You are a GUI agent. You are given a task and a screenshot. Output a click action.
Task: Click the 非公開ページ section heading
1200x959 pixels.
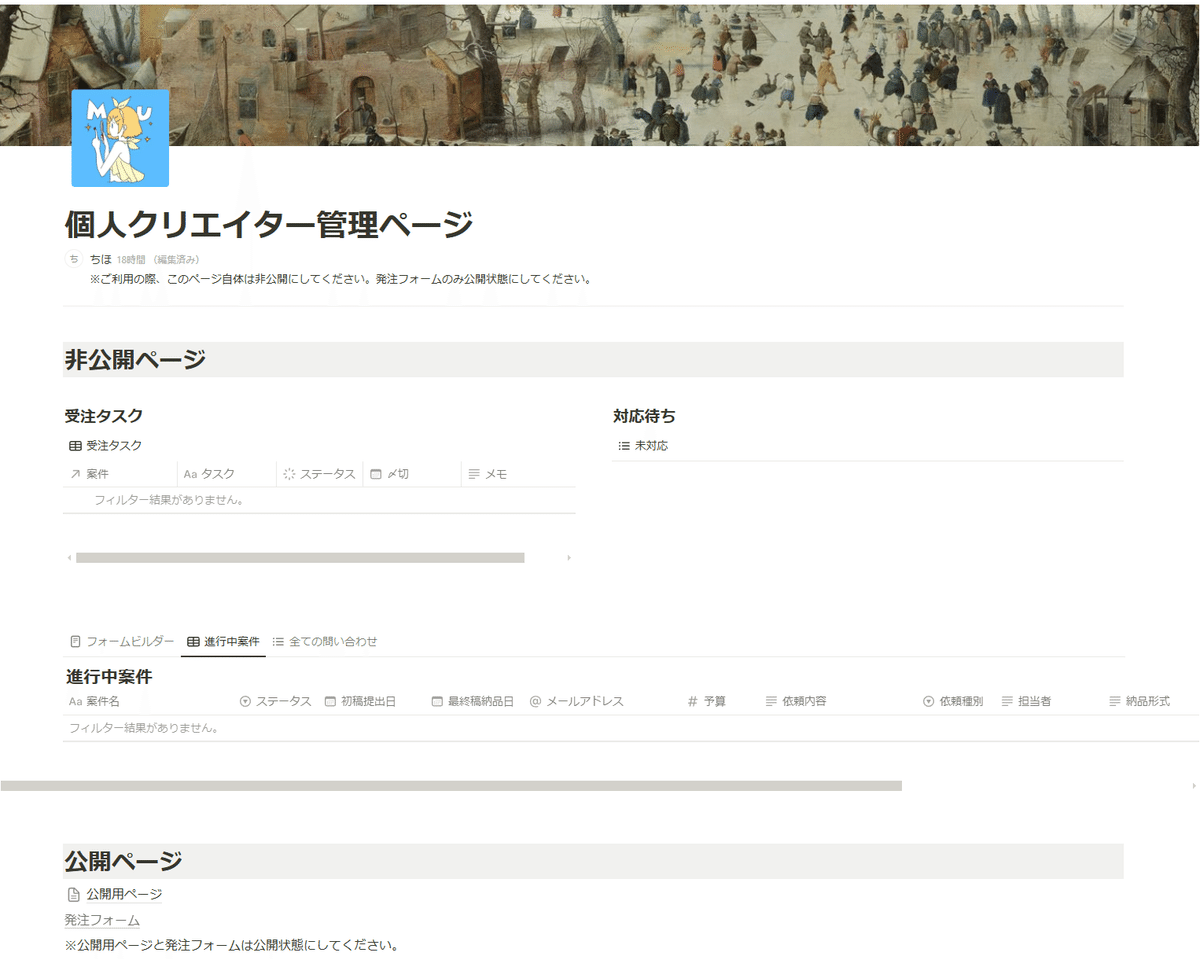[x=135, y=360]
